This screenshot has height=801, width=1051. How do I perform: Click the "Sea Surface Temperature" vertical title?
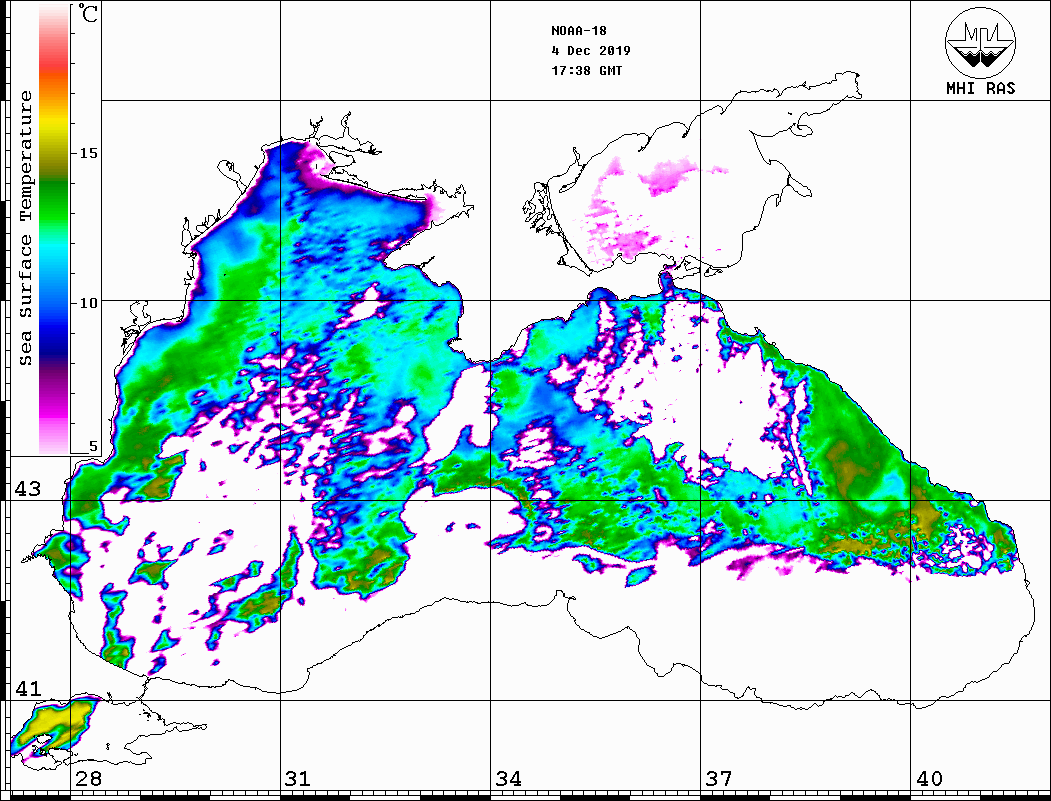[x=25, y=229]
